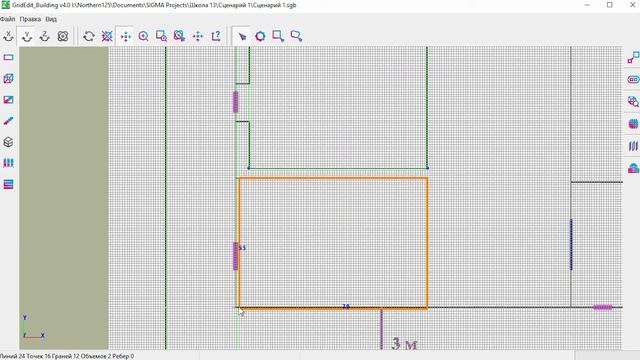Click the purple door marker labeled 55
The width and height of the screenshot is (640, 360).
pos(236,256)
